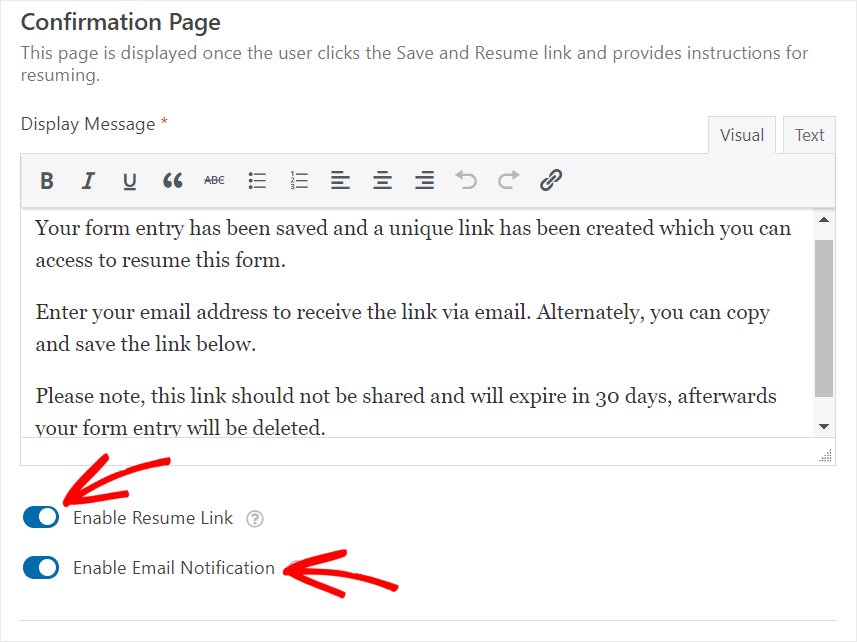Click the text "Enter your email address to receive"
The height and width of the screenshot is (642, 857).
(198, 312)
